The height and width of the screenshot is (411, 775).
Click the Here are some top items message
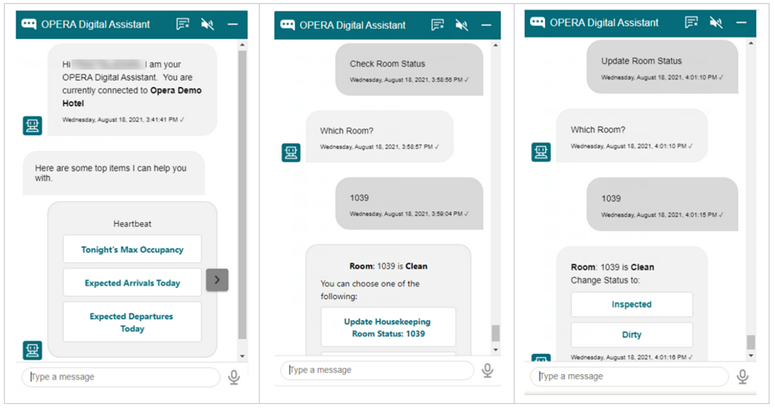pos(114,173)
